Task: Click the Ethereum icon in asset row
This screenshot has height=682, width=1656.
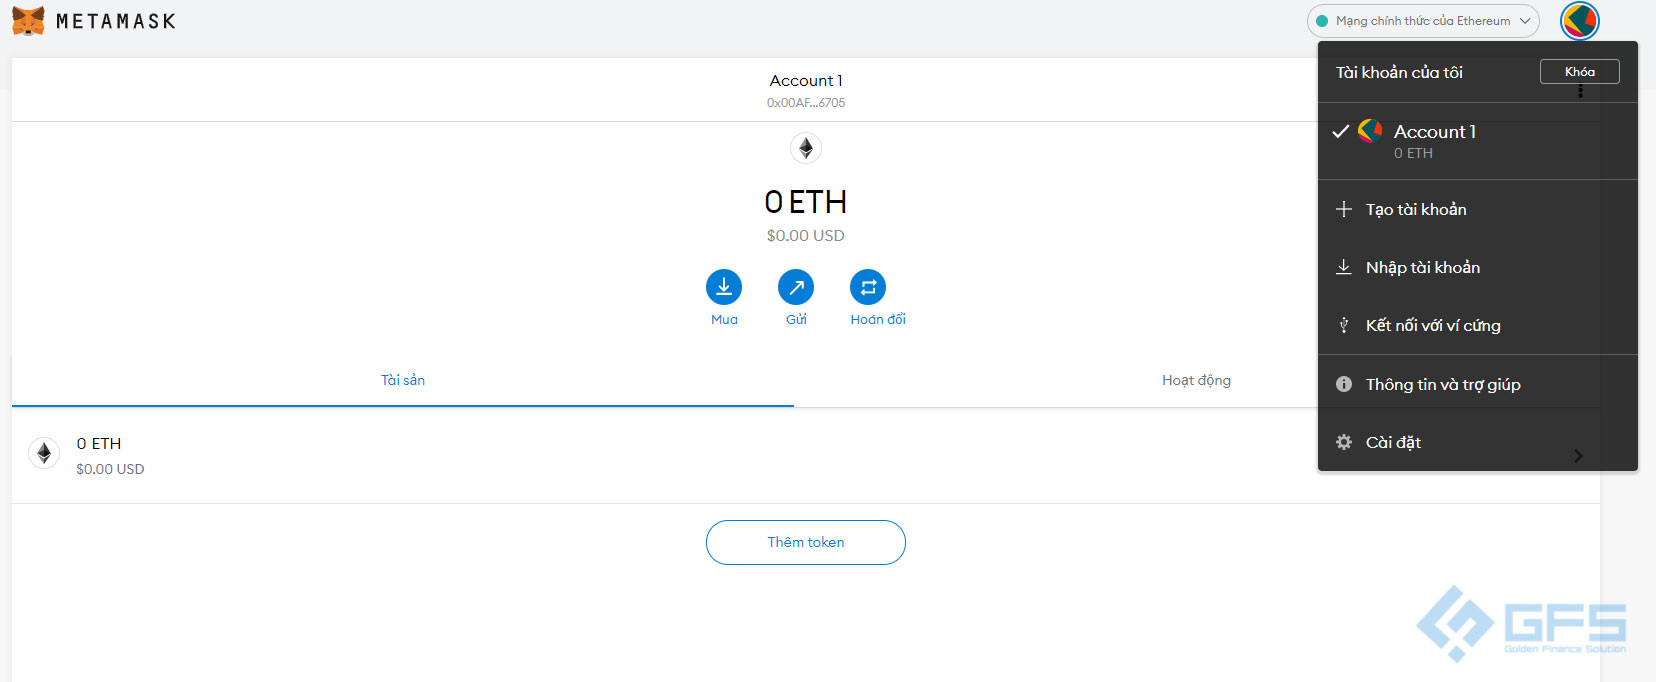Action: point(44,454)
